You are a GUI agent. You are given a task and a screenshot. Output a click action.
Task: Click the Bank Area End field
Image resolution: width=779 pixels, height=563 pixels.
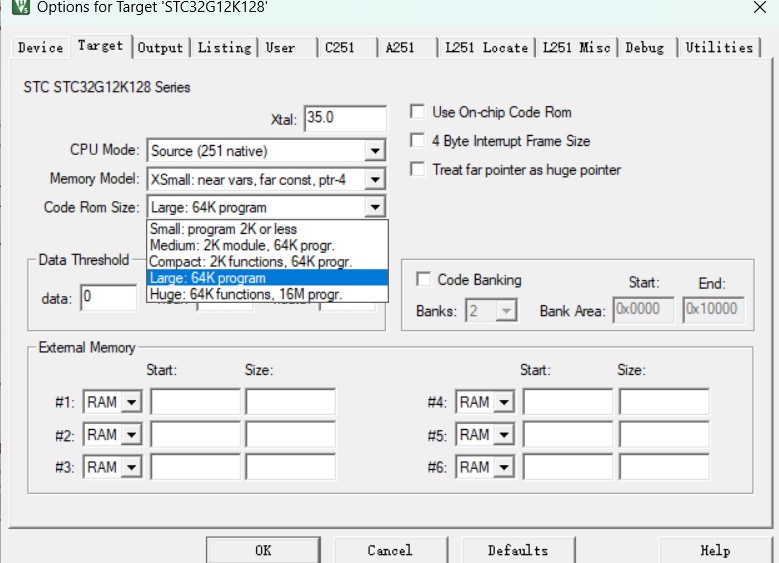pos(713,310)
